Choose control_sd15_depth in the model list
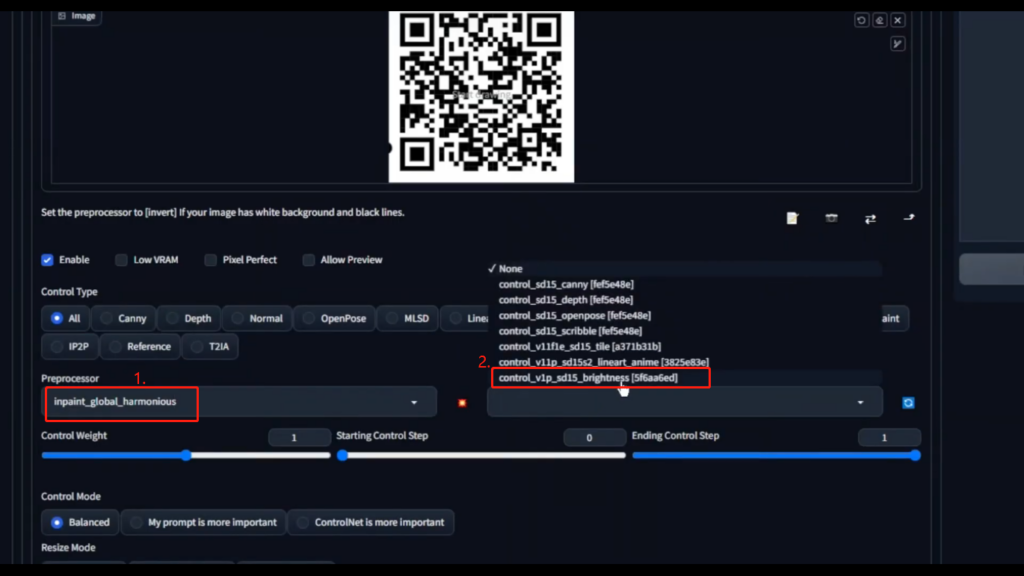 [x=684, y=300]
